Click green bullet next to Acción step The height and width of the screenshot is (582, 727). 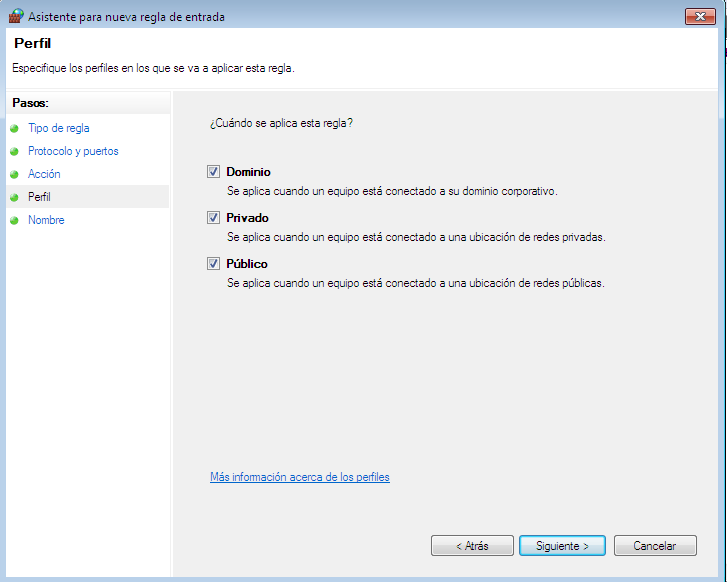14,175
